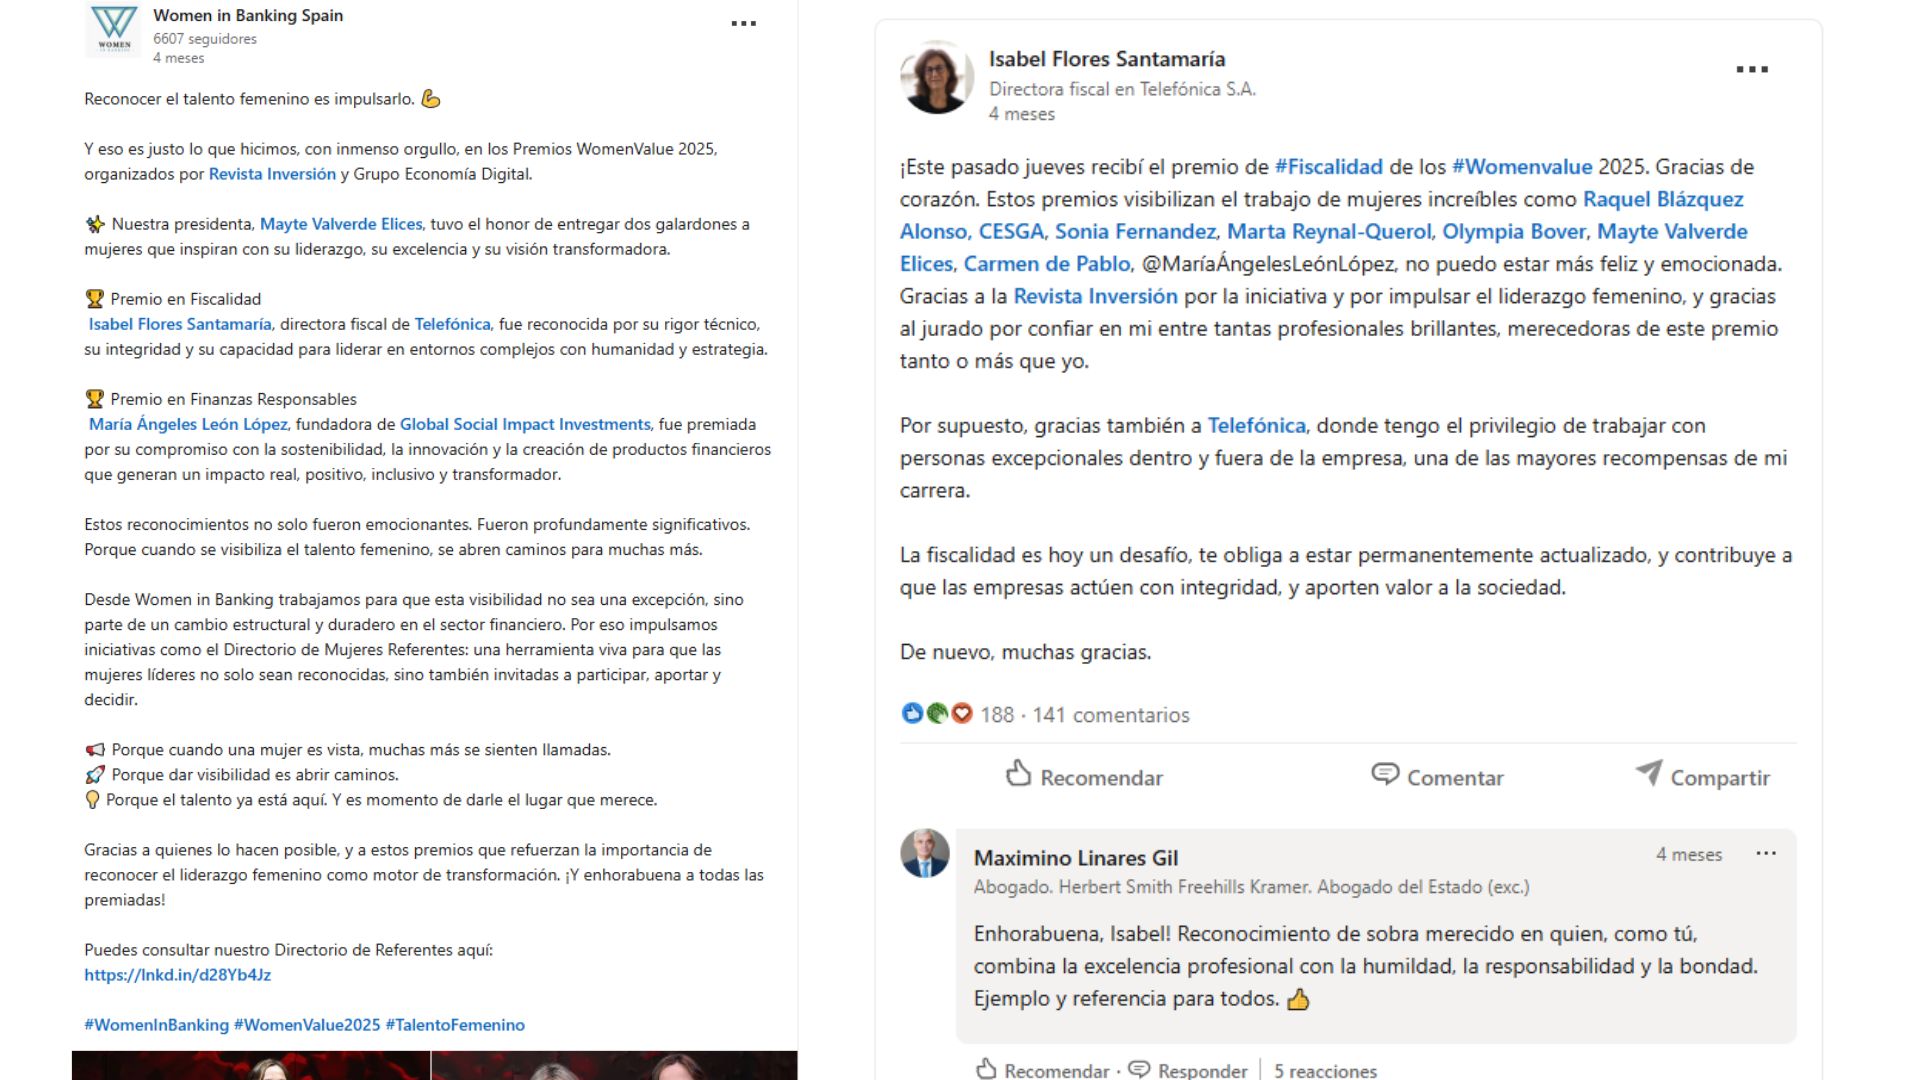The height and width of the screenshot is (1080, 1920).
Task: Click the Recomendar thumbs-up on the post
Action: [x=1018, y=774]
